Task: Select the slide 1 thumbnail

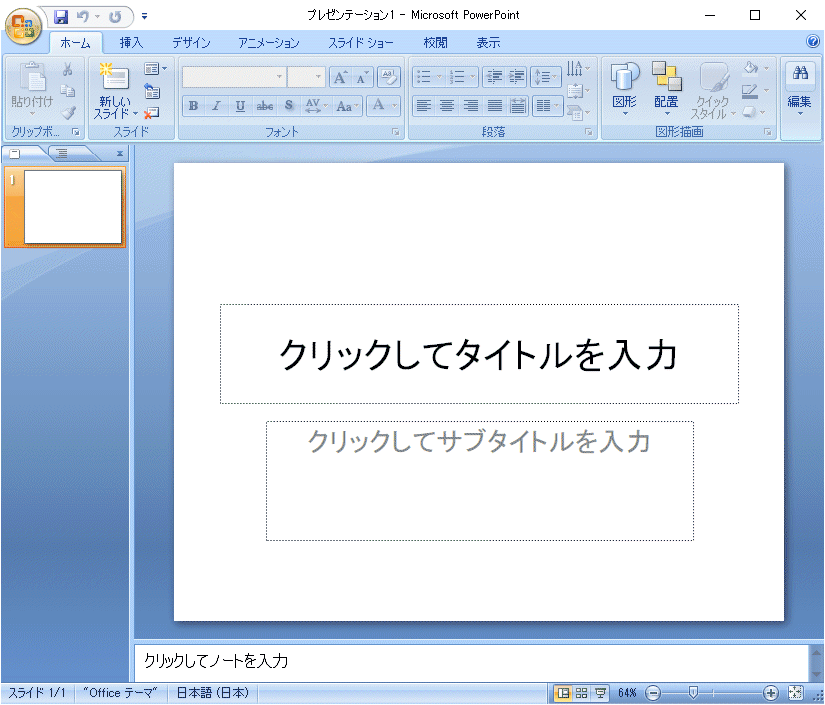Action: 72,206
